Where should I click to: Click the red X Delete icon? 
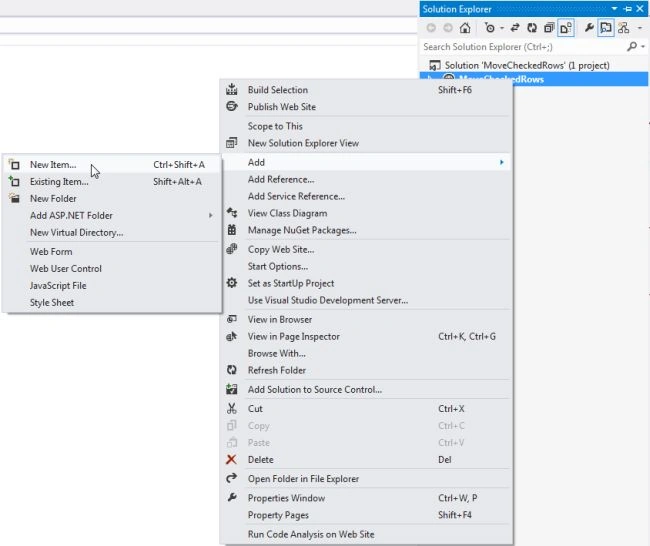coord(231,459)
